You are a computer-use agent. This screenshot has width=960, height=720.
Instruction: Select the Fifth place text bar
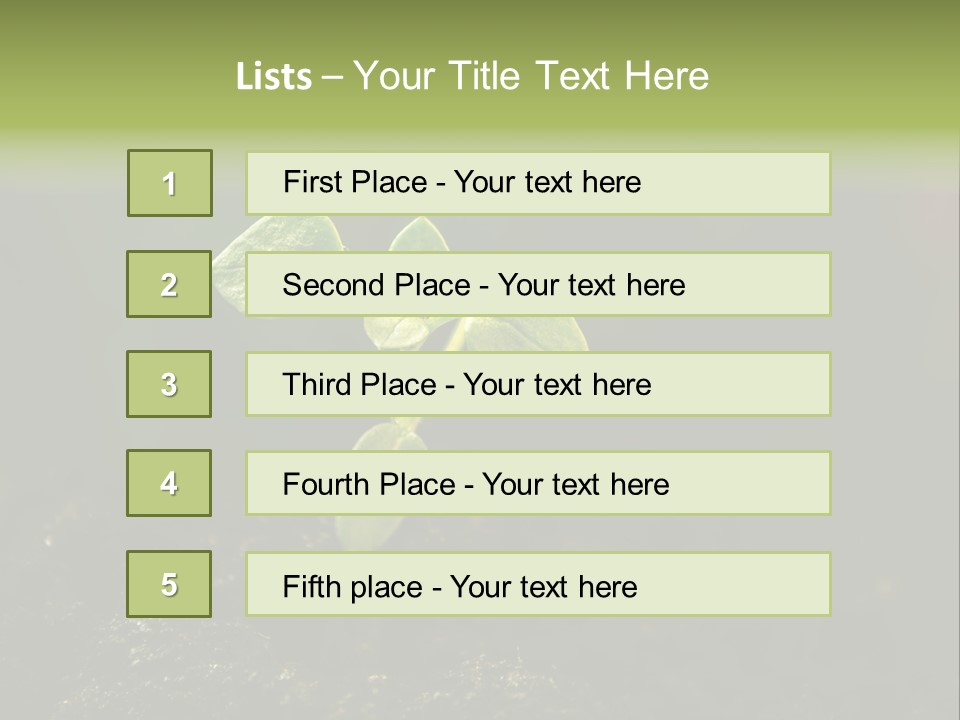tap(538, 584)
